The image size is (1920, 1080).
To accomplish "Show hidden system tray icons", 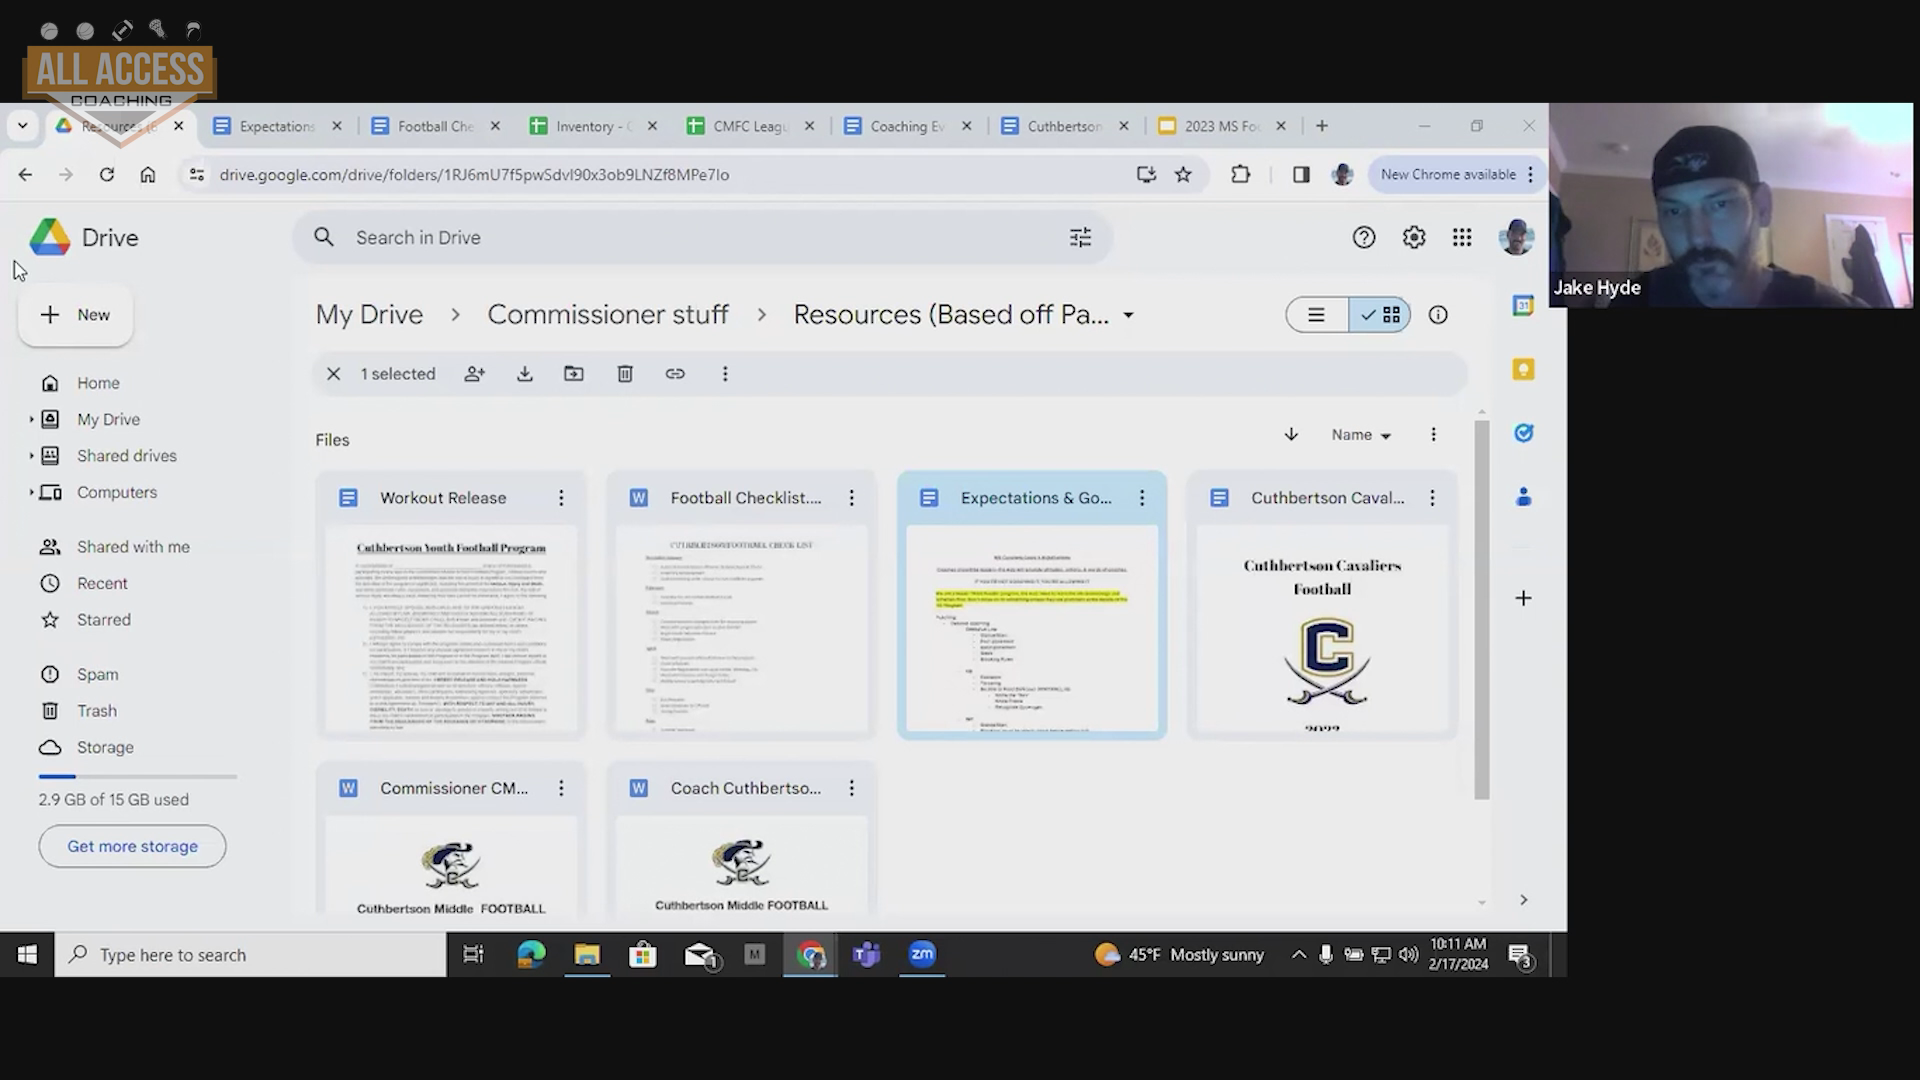I will (1298, 955).
